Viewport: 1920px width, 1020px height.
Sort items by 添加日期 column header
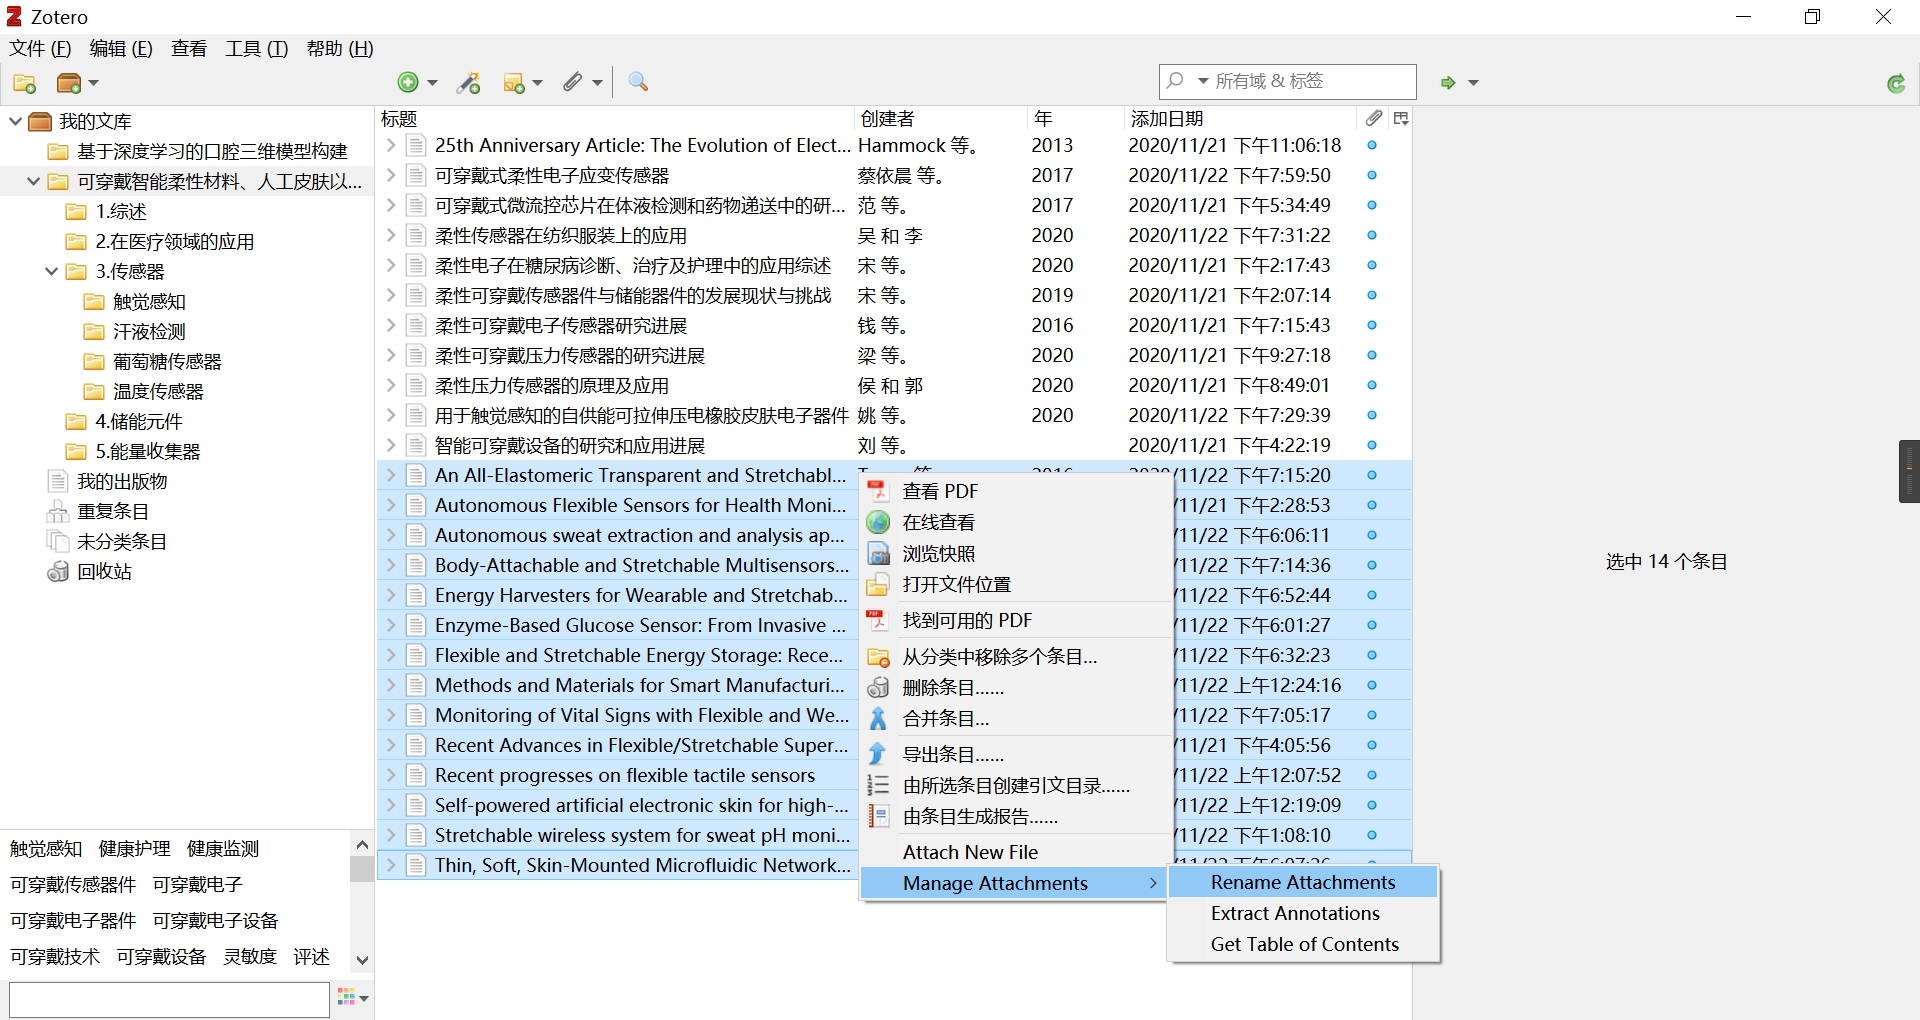1240,118
